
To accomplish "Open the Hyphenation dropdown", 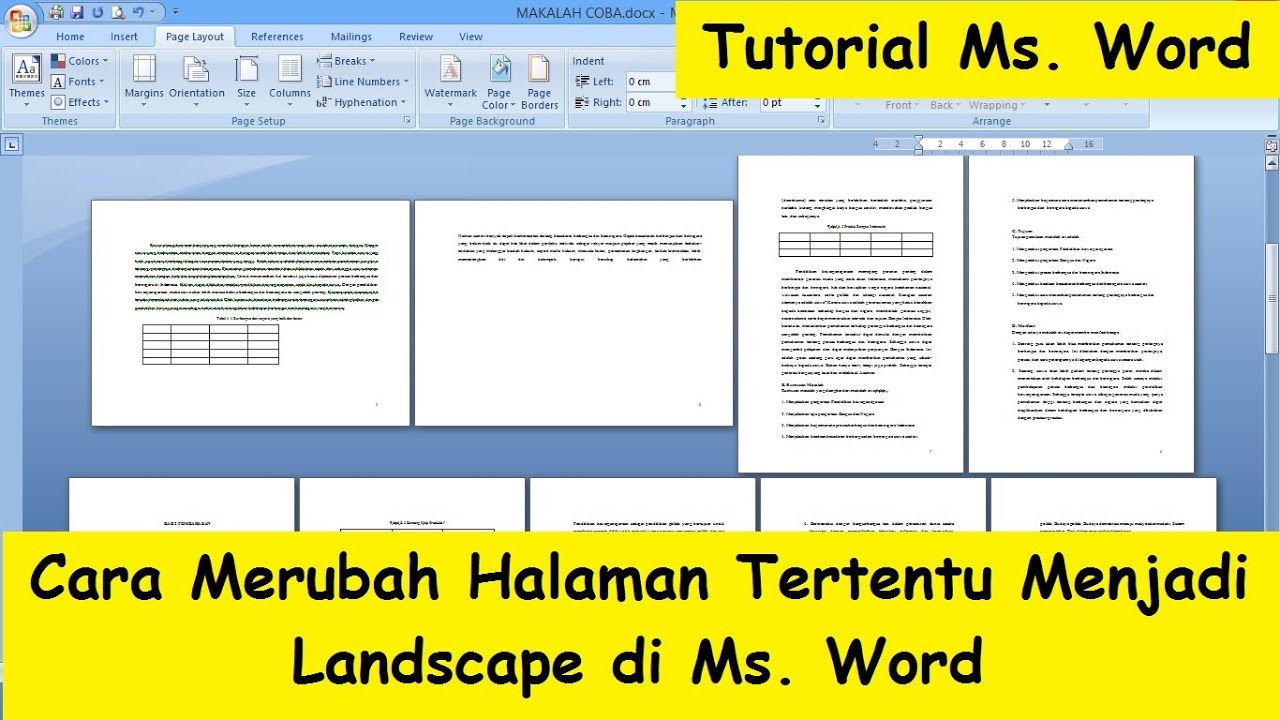I will (x=362, y=102).
